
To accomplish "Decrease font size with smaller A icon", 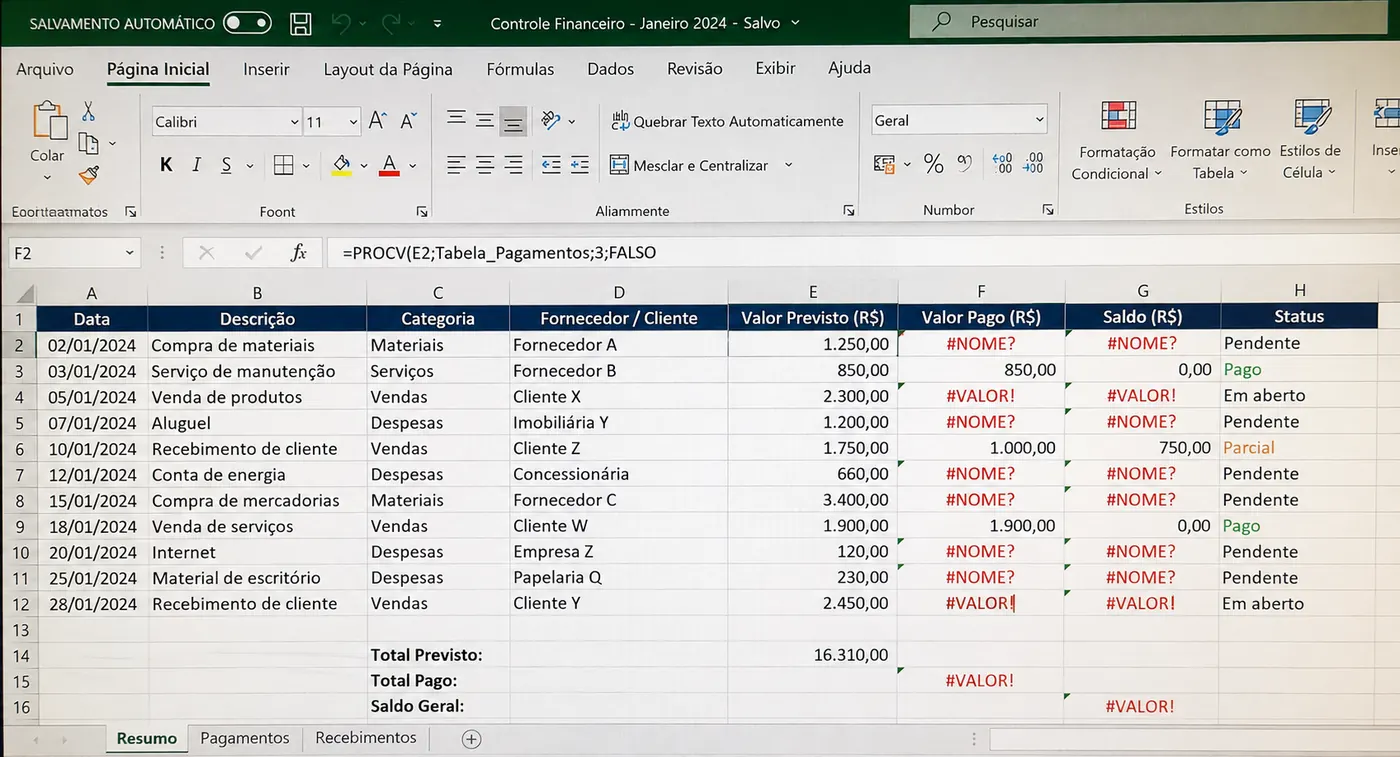I will [408, 121].
